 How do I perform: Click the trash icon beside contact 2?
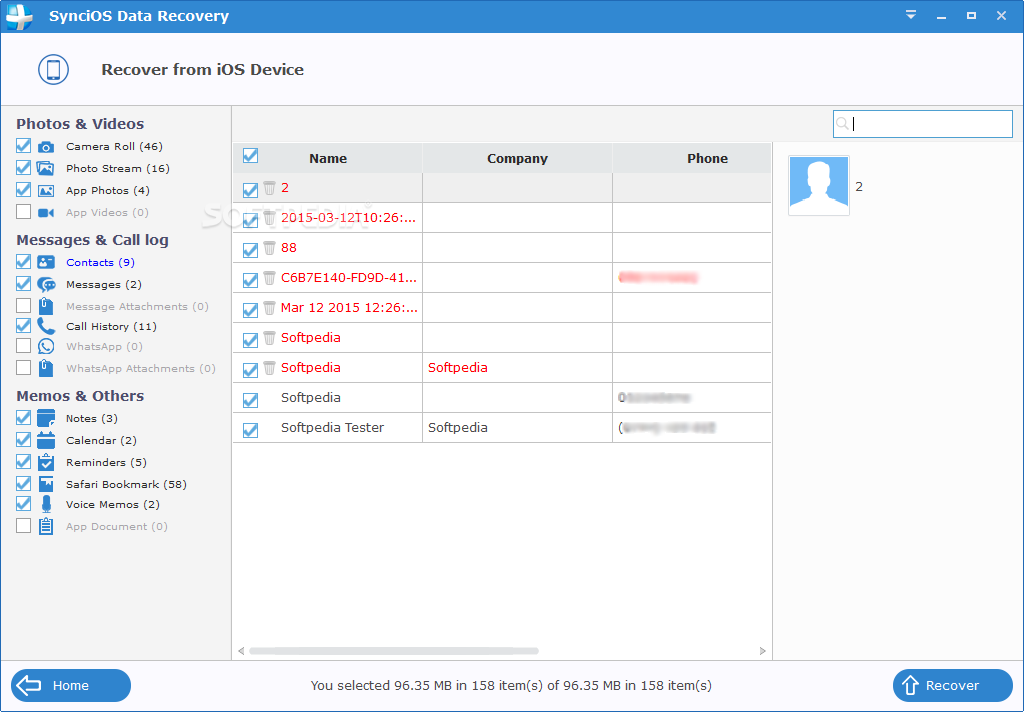[x=269, y=188]
